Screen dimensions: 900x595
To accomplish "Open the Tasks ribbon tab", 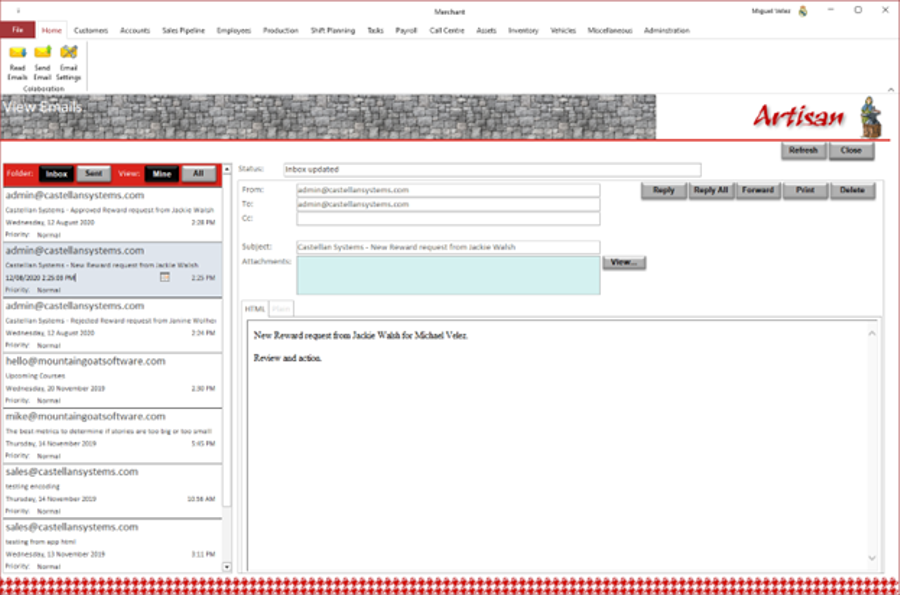I will pos(375,30).
